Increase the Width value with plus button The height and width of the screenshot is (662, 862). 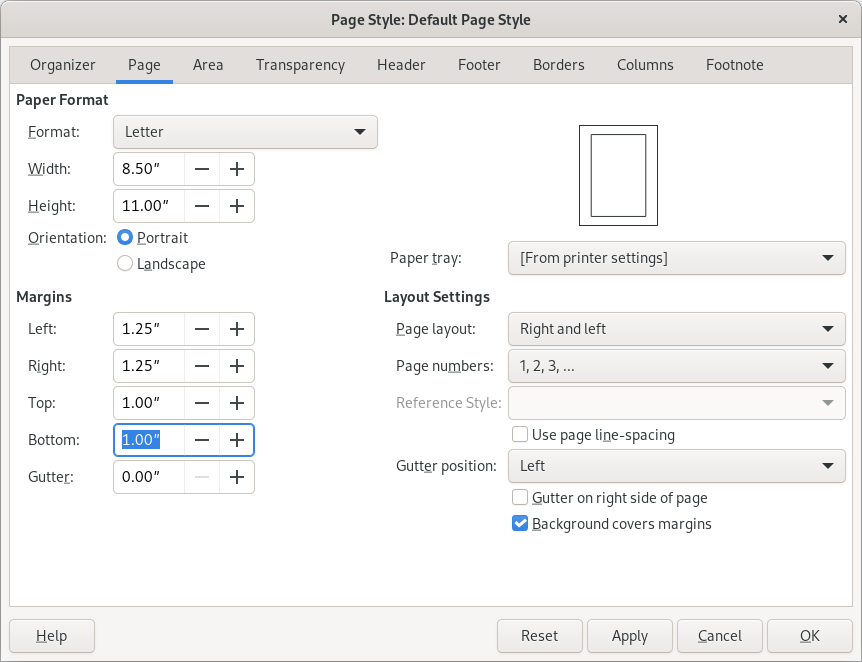pos(237,169)
